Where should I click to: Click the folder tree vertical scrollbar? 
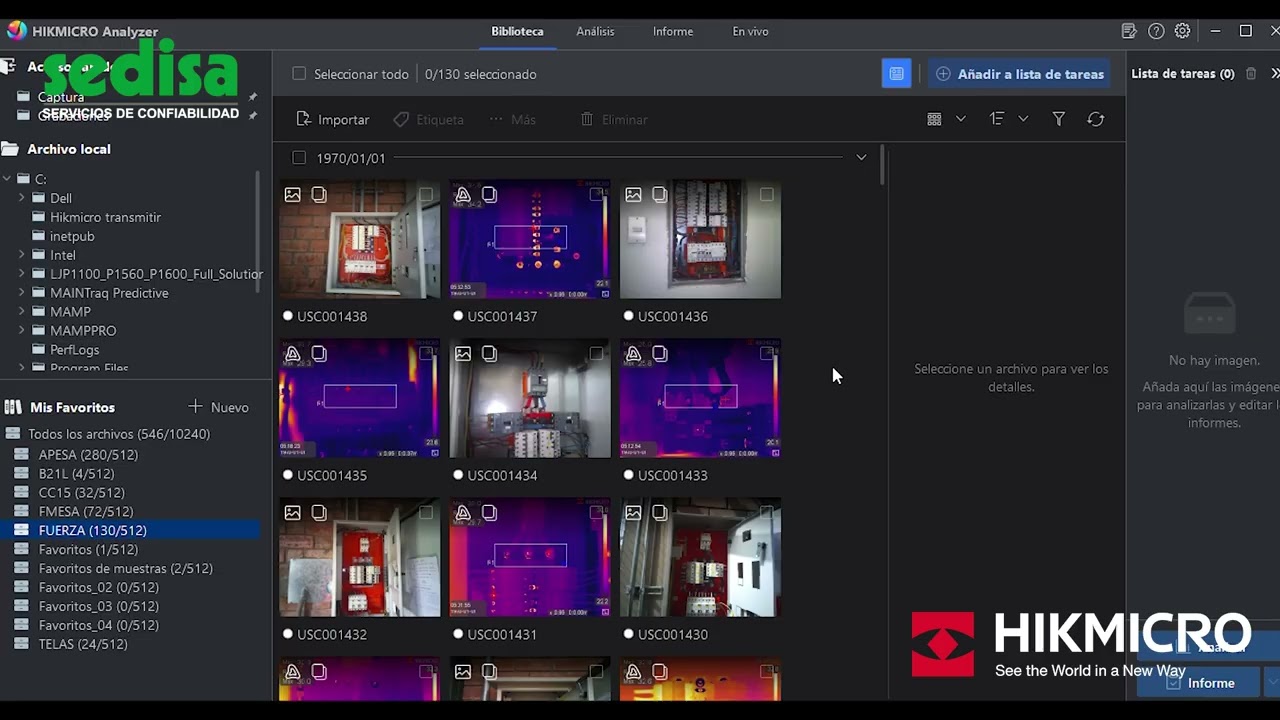pos(258,232)
